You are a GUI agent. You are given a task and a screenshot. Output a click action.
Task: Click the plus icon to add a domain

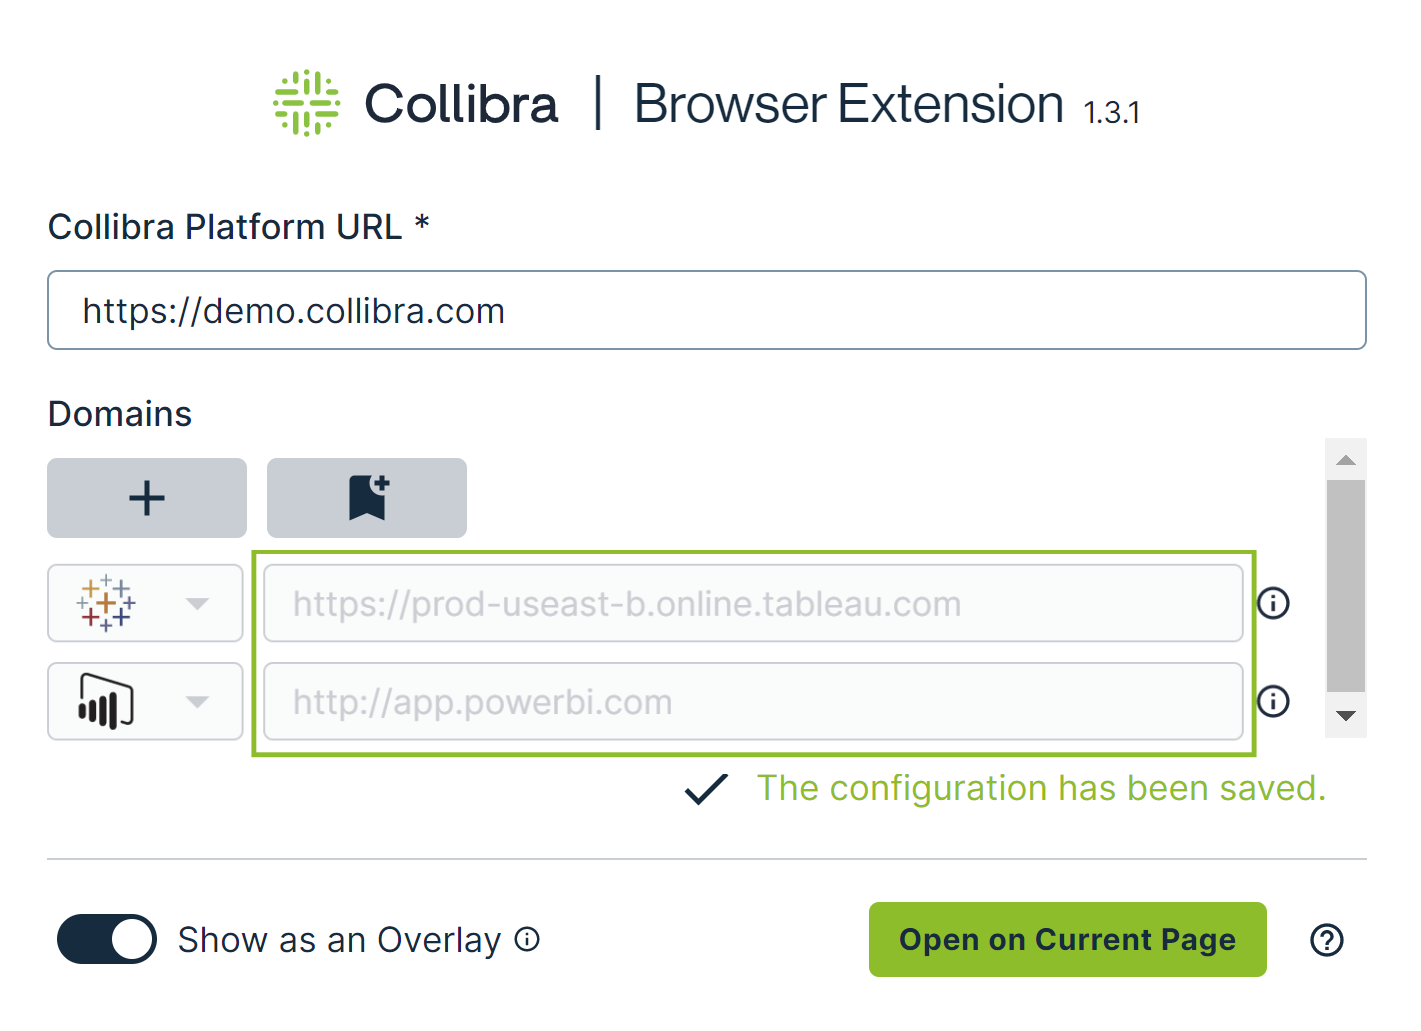(x=146, y=497)
